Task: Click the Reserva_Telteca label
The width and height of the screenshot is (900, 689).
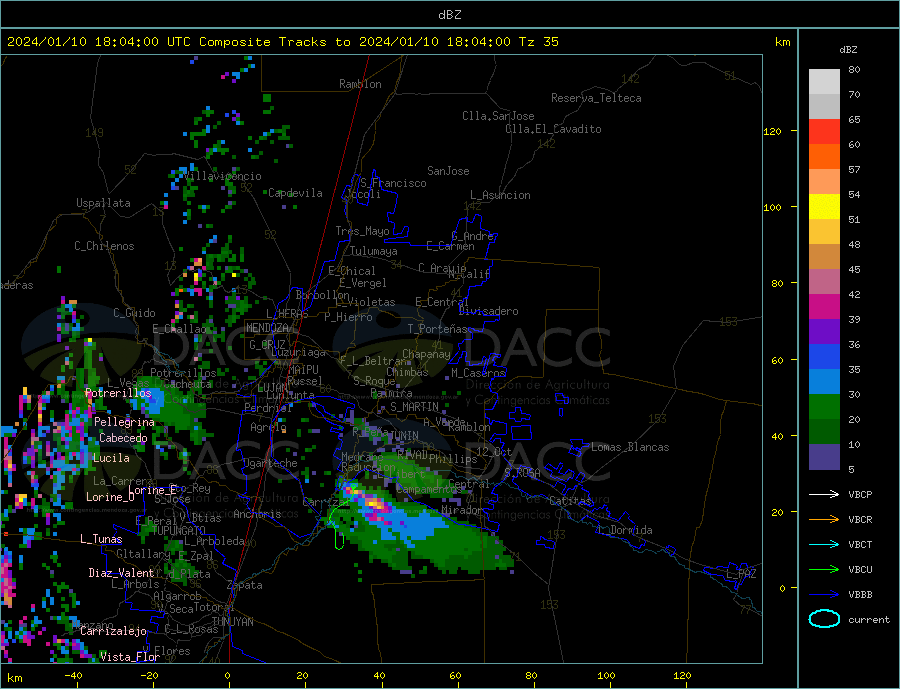Action: pos(596,98)
